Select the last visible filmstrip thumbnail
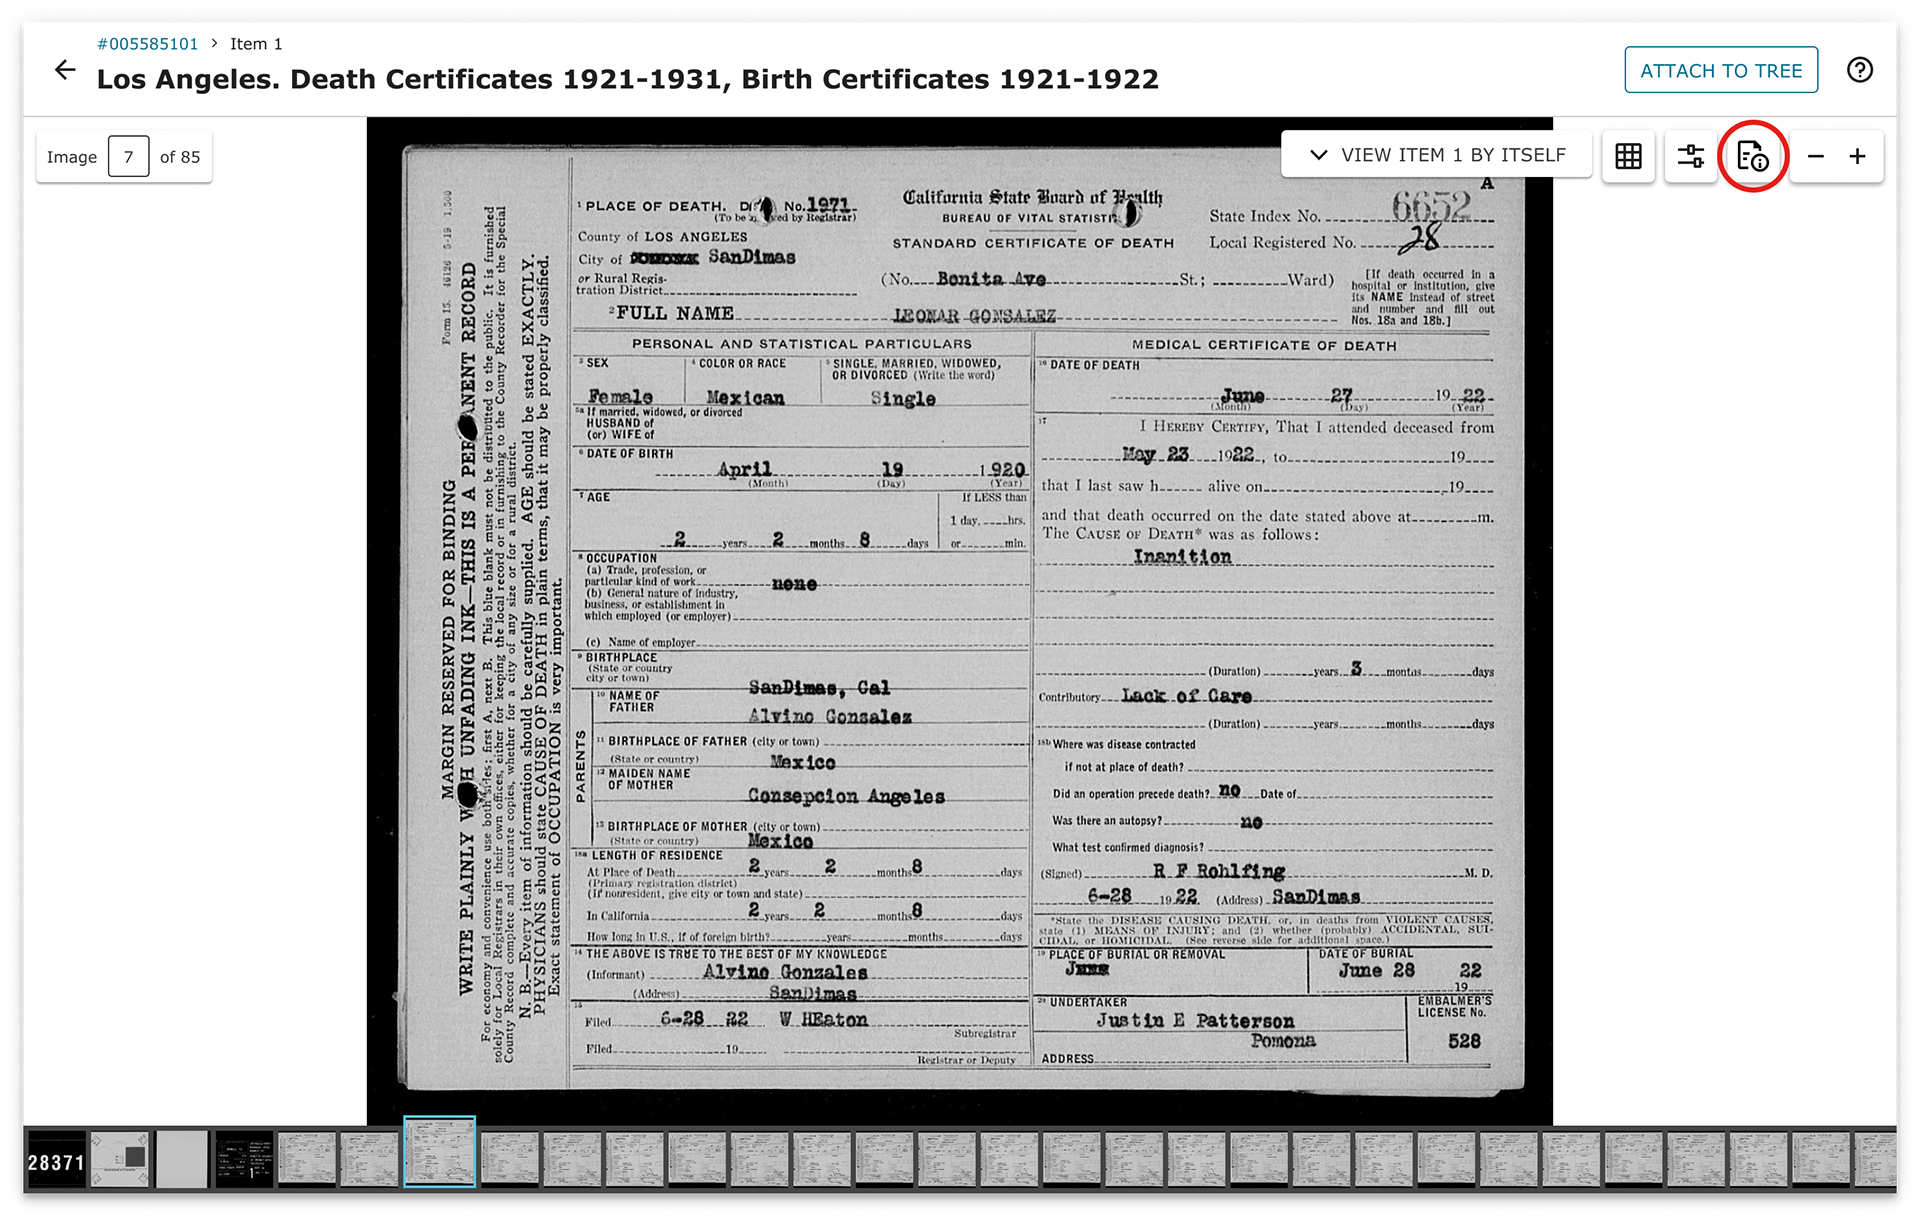Image resolution: width=1920 pixels, height=1218 pixels. pos(1874,1160)
